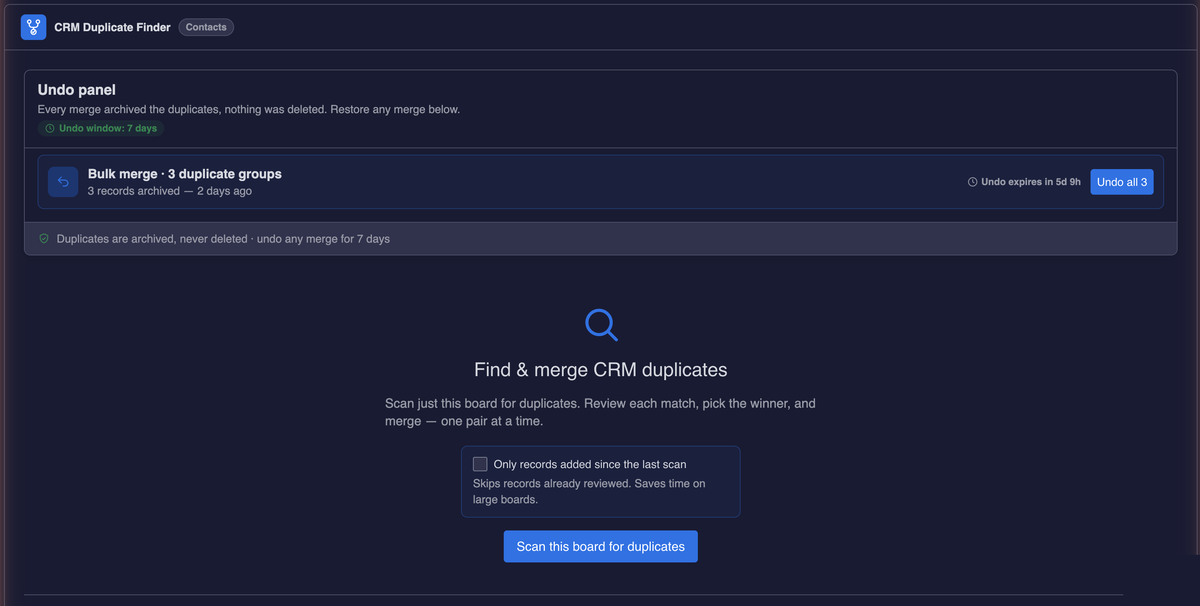The image size is (1200, 606).
Task: Click the clock icon next to Undo expires
Action: point(973,182)
